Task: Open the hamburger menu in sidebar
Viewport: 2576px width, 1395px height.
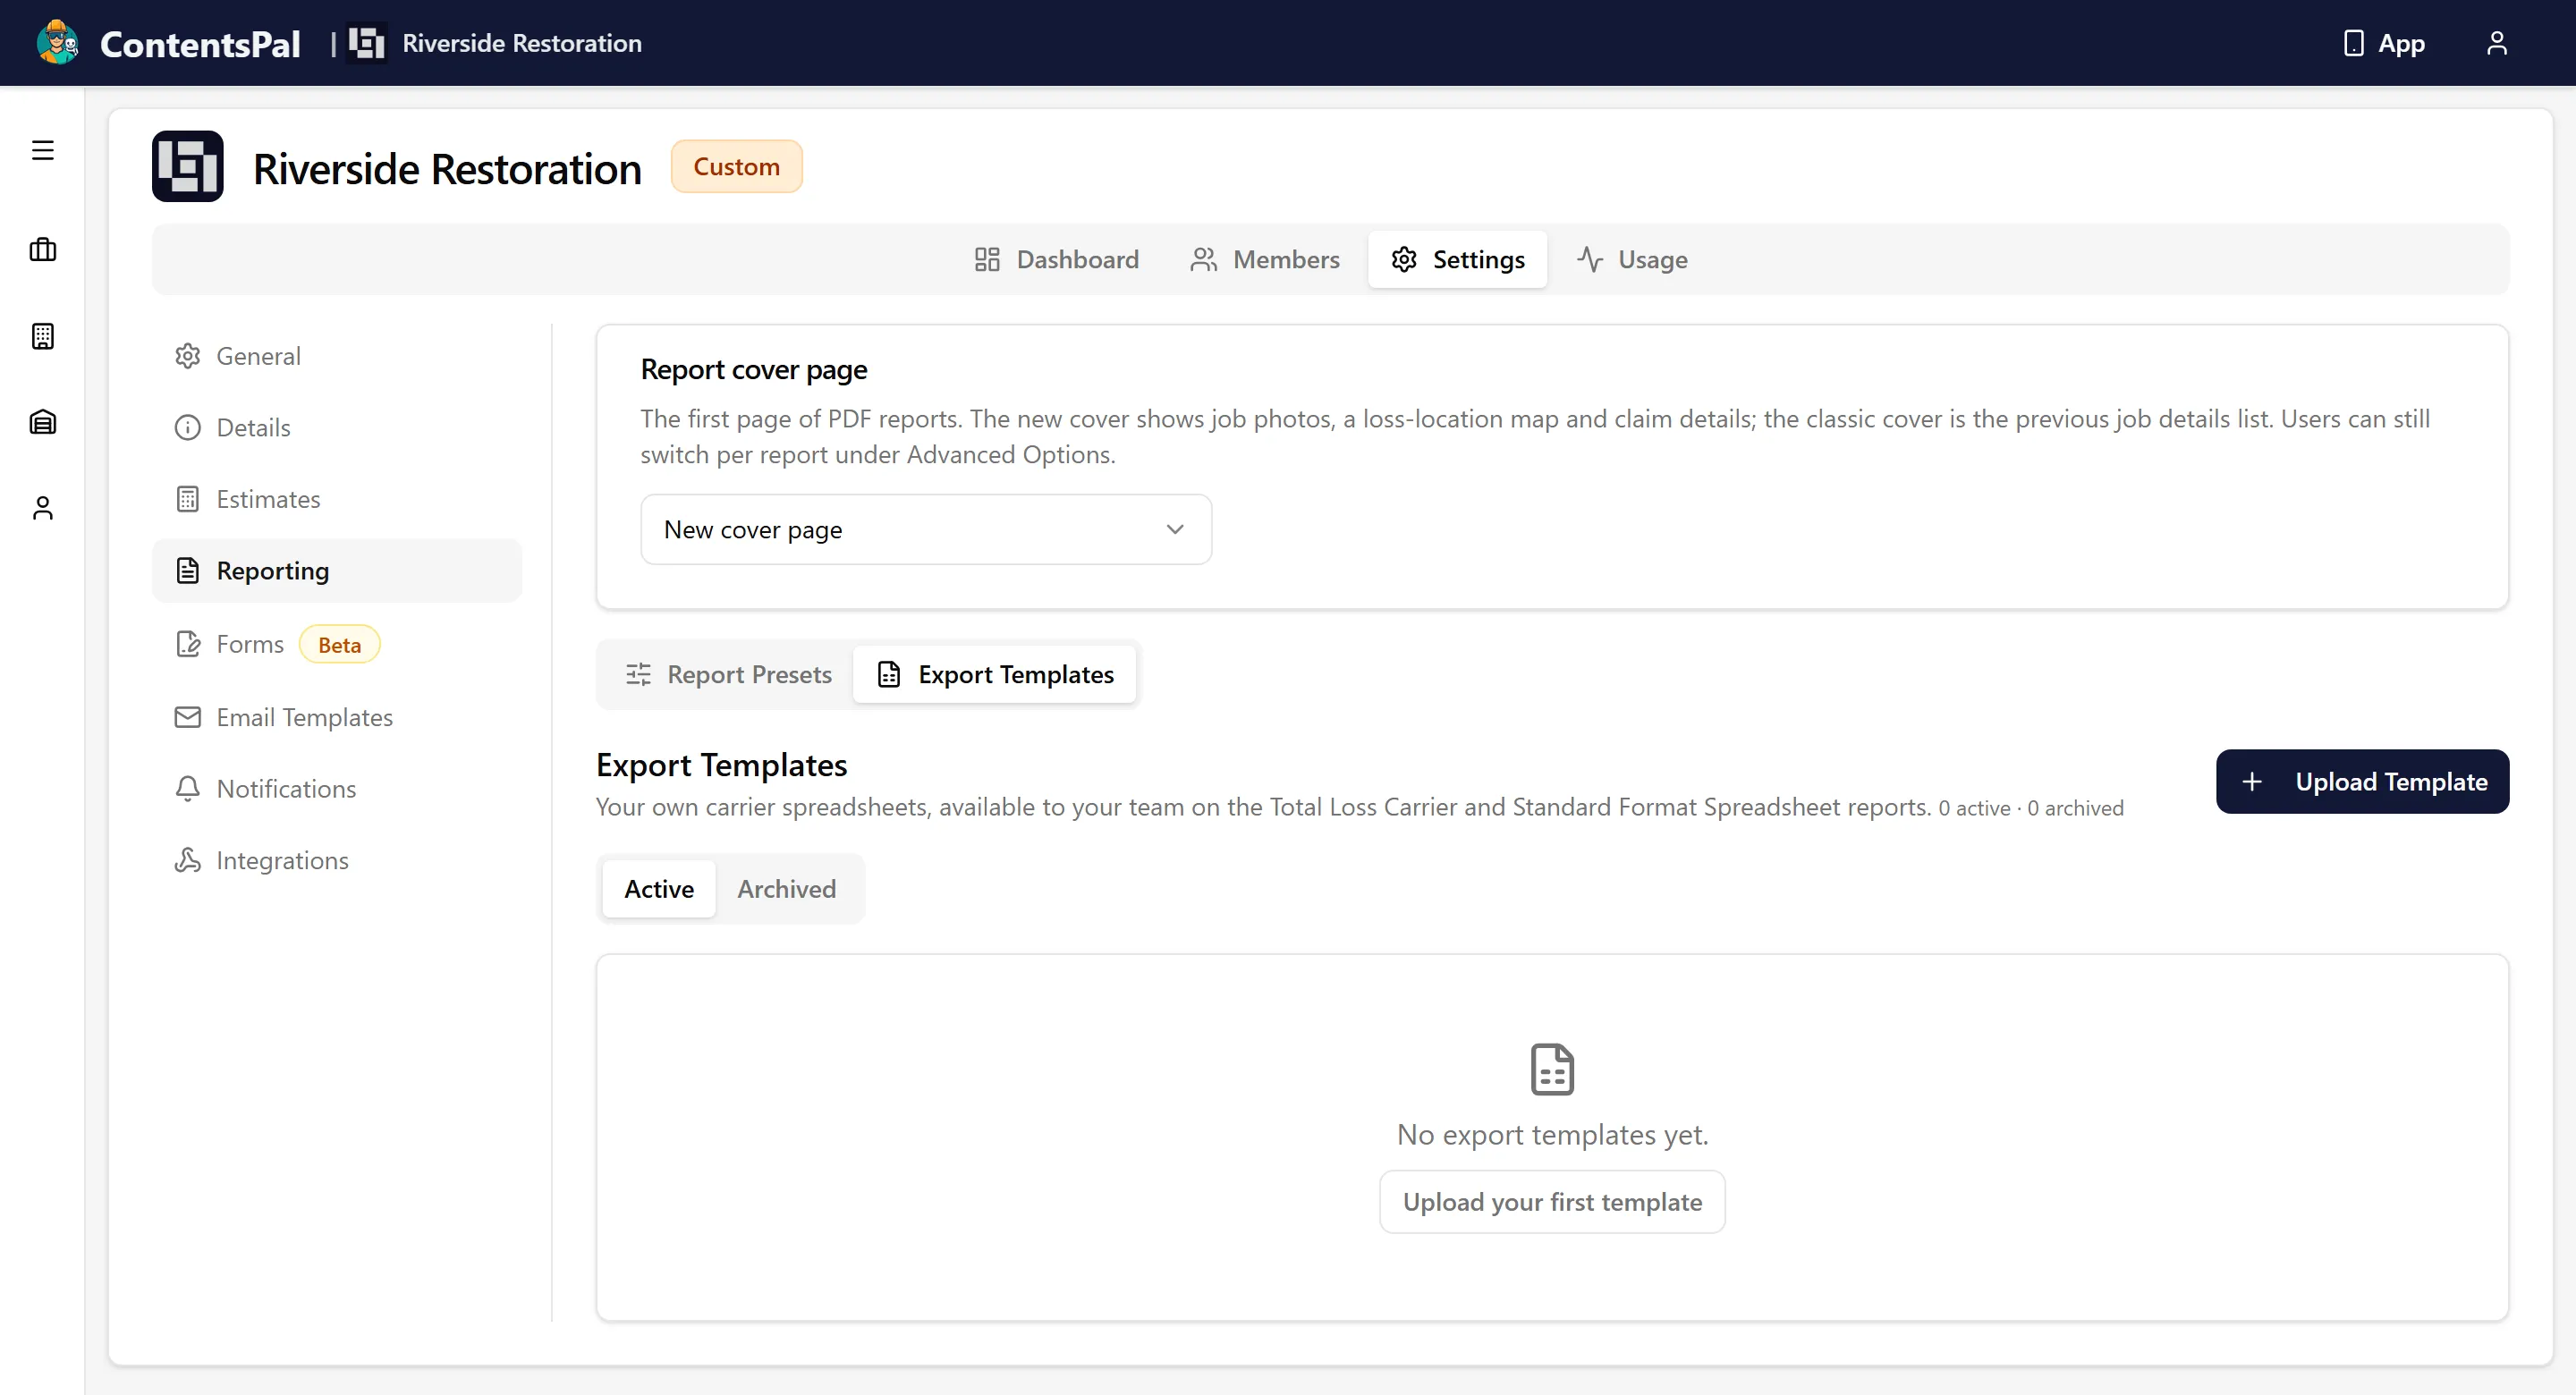Action: (42, 150)
